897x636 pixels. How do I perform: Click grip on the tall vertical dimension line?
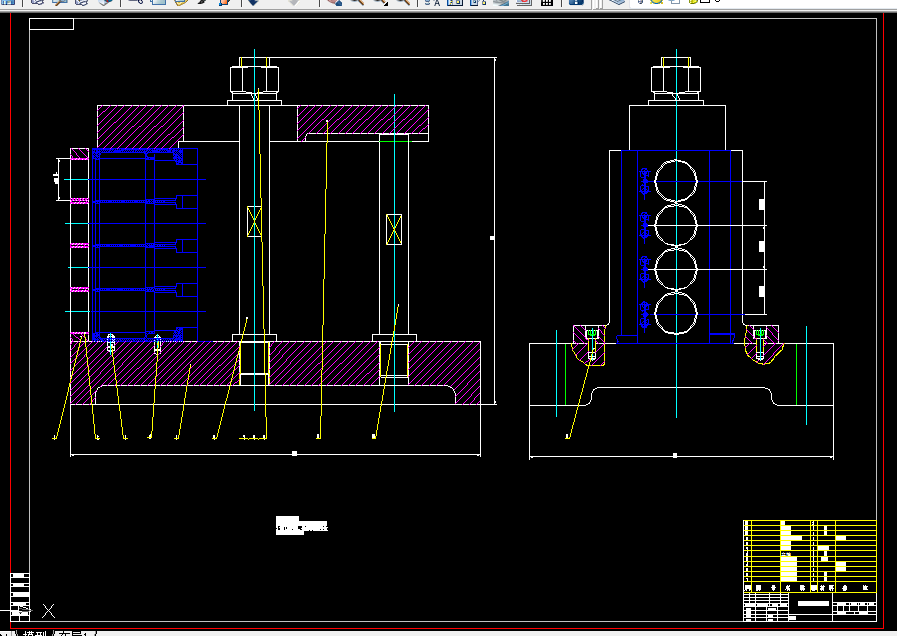click(x=492, y=237)
